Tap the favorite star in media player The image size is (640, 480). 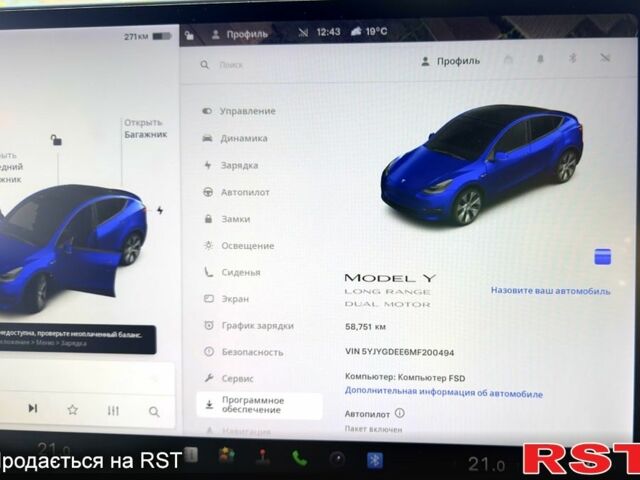(73, 409)
